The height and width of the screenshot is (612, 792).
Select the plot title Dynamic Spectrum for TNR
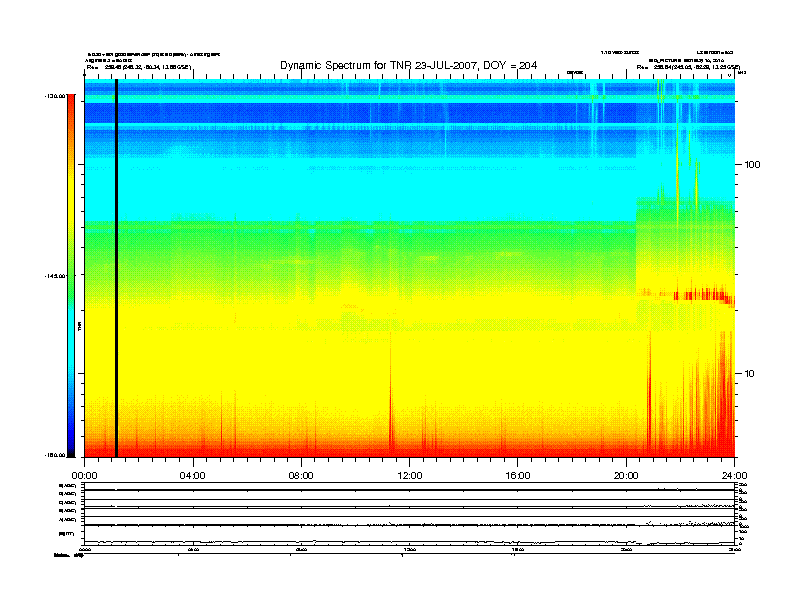point(408,65)
